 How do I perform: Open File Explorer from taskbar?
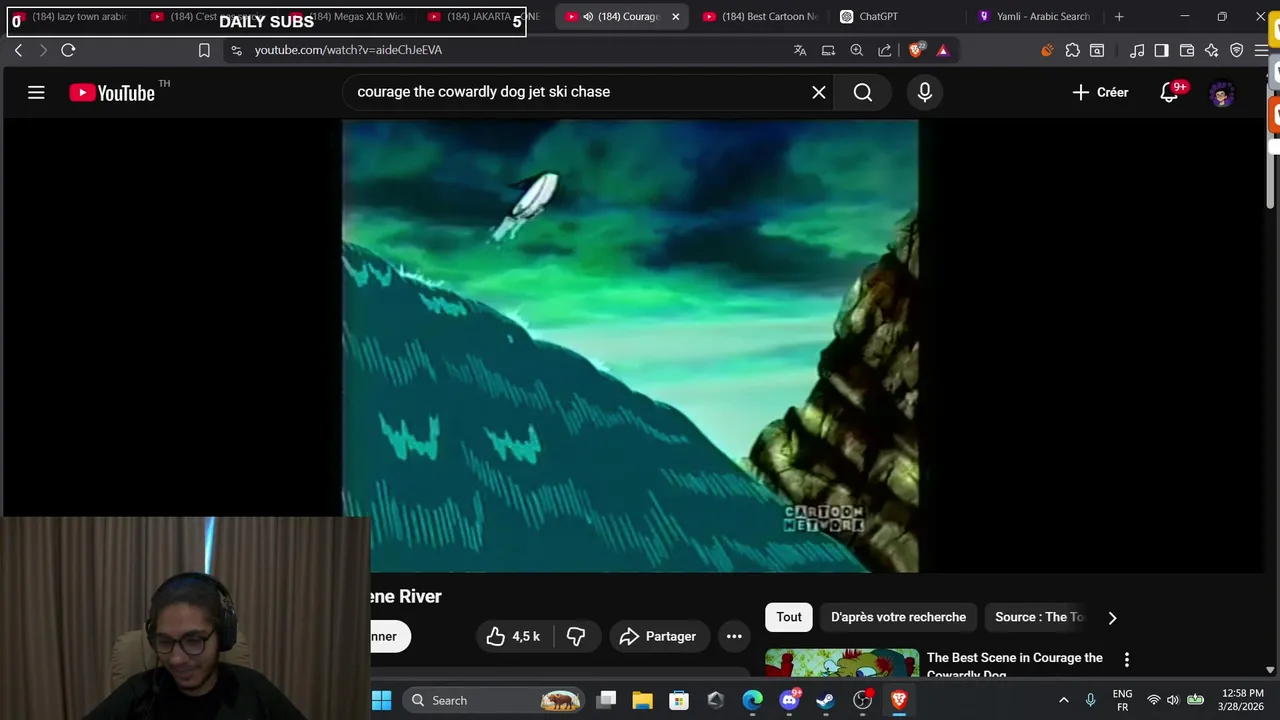coord(642,701)
